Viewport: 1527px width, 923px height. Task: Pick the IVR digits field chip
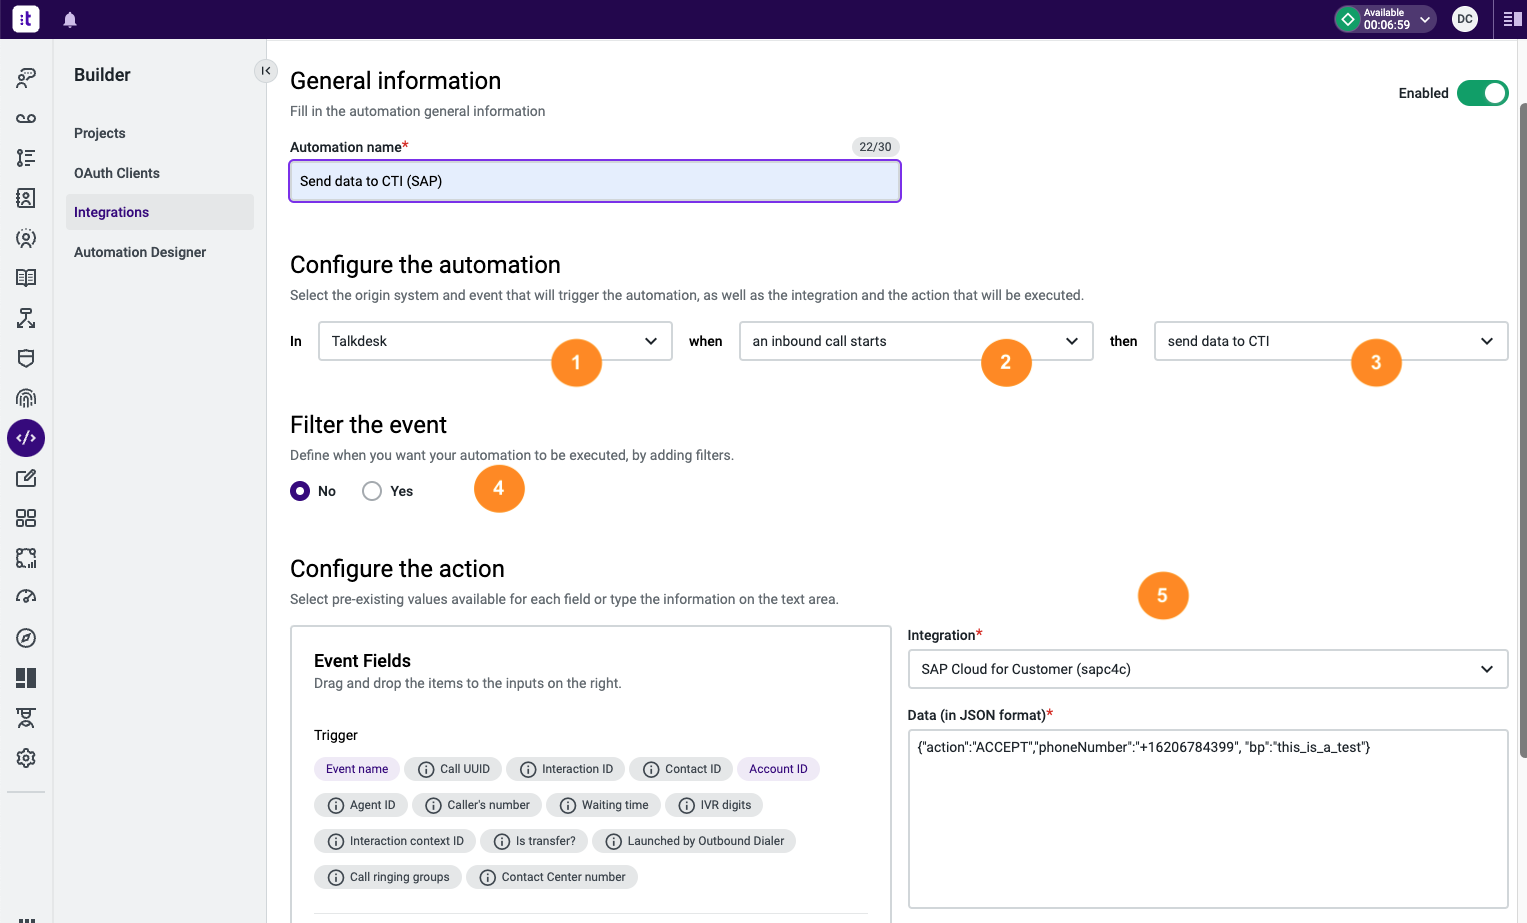[x=714, y=805]
